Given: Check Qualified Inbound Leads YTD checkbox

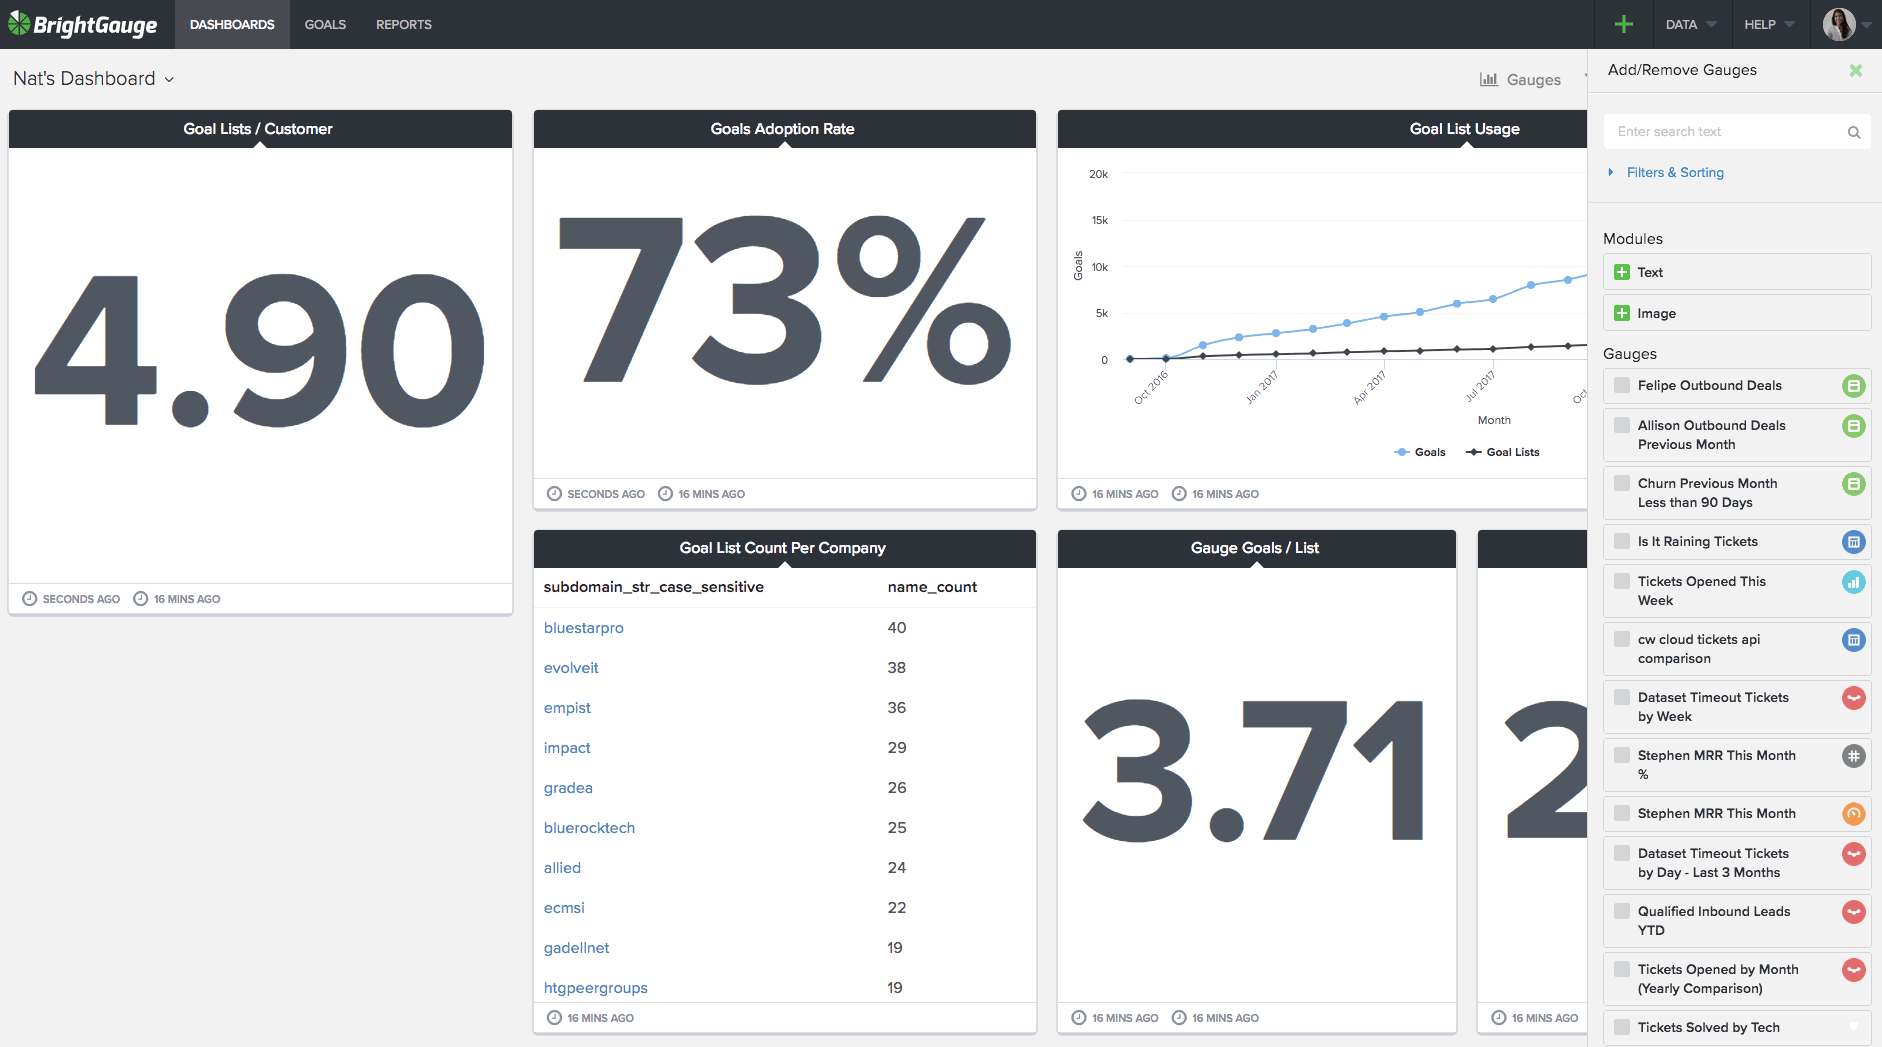Looking at the screenshot, I should [1622, 911].
